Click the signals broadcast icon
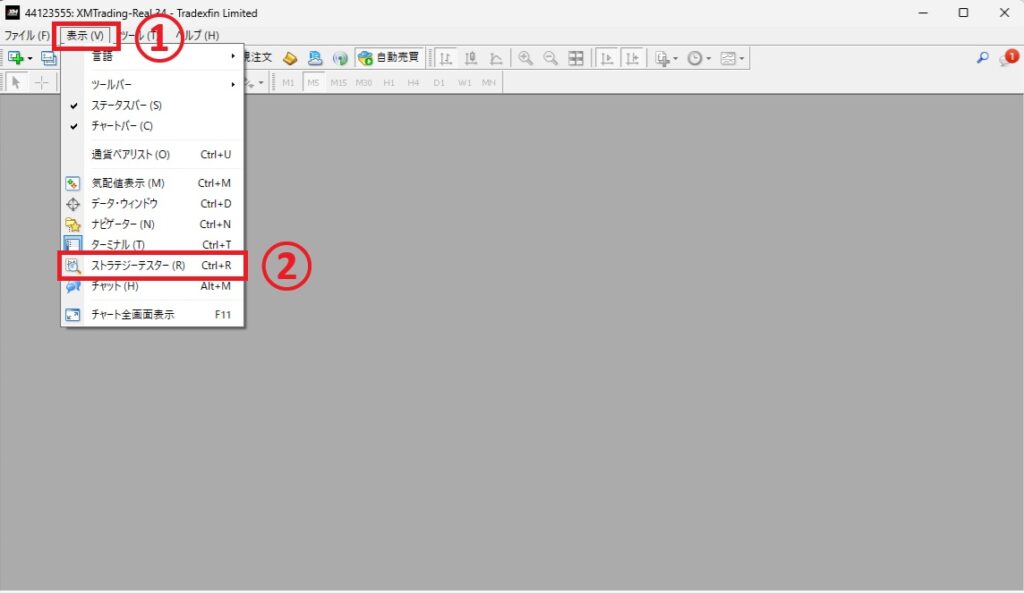 340,58
